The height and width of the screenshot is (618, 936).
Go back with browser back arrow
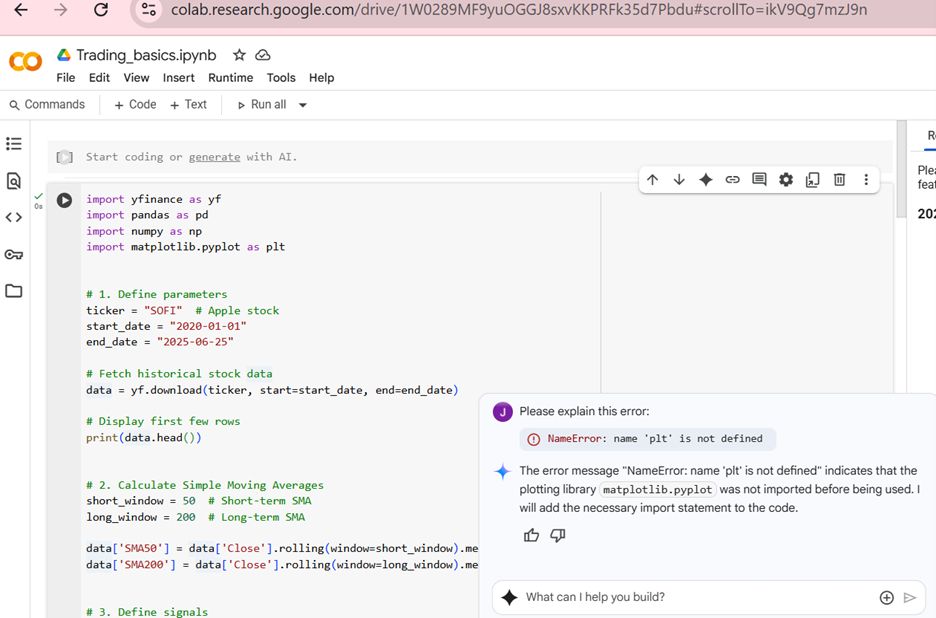point(21,10)
